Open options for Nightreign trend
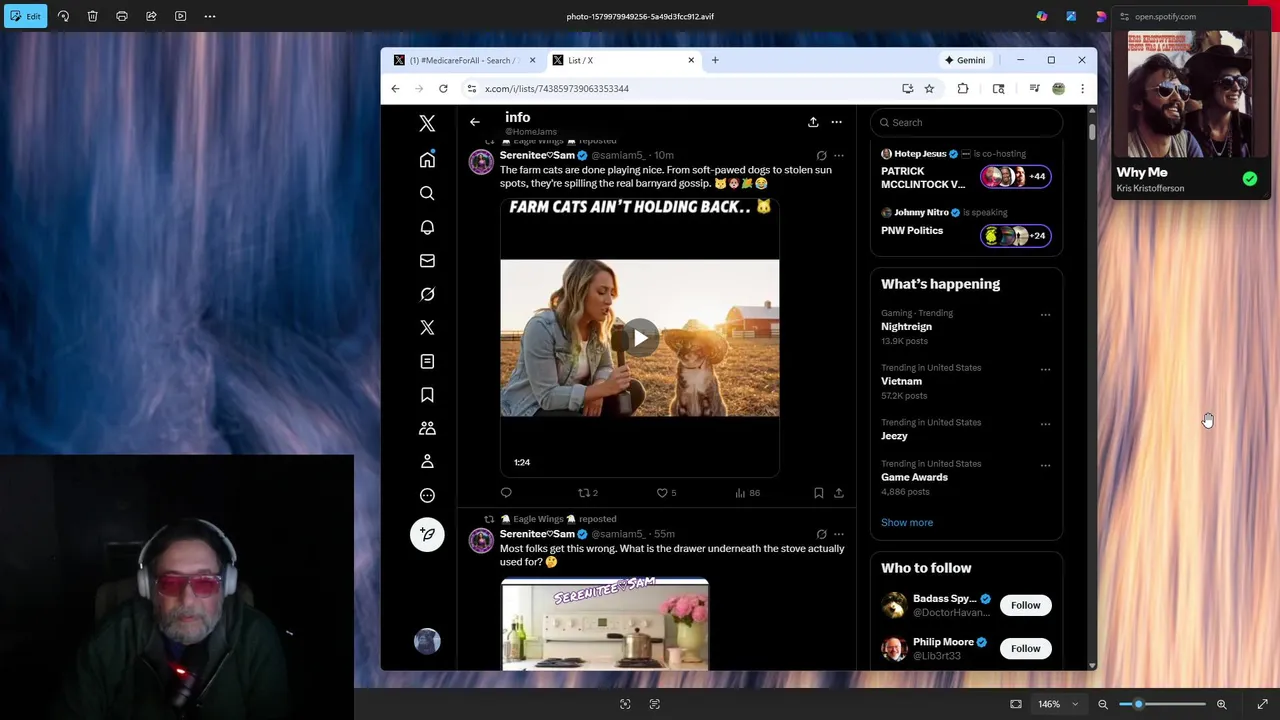 [1045, 315]
